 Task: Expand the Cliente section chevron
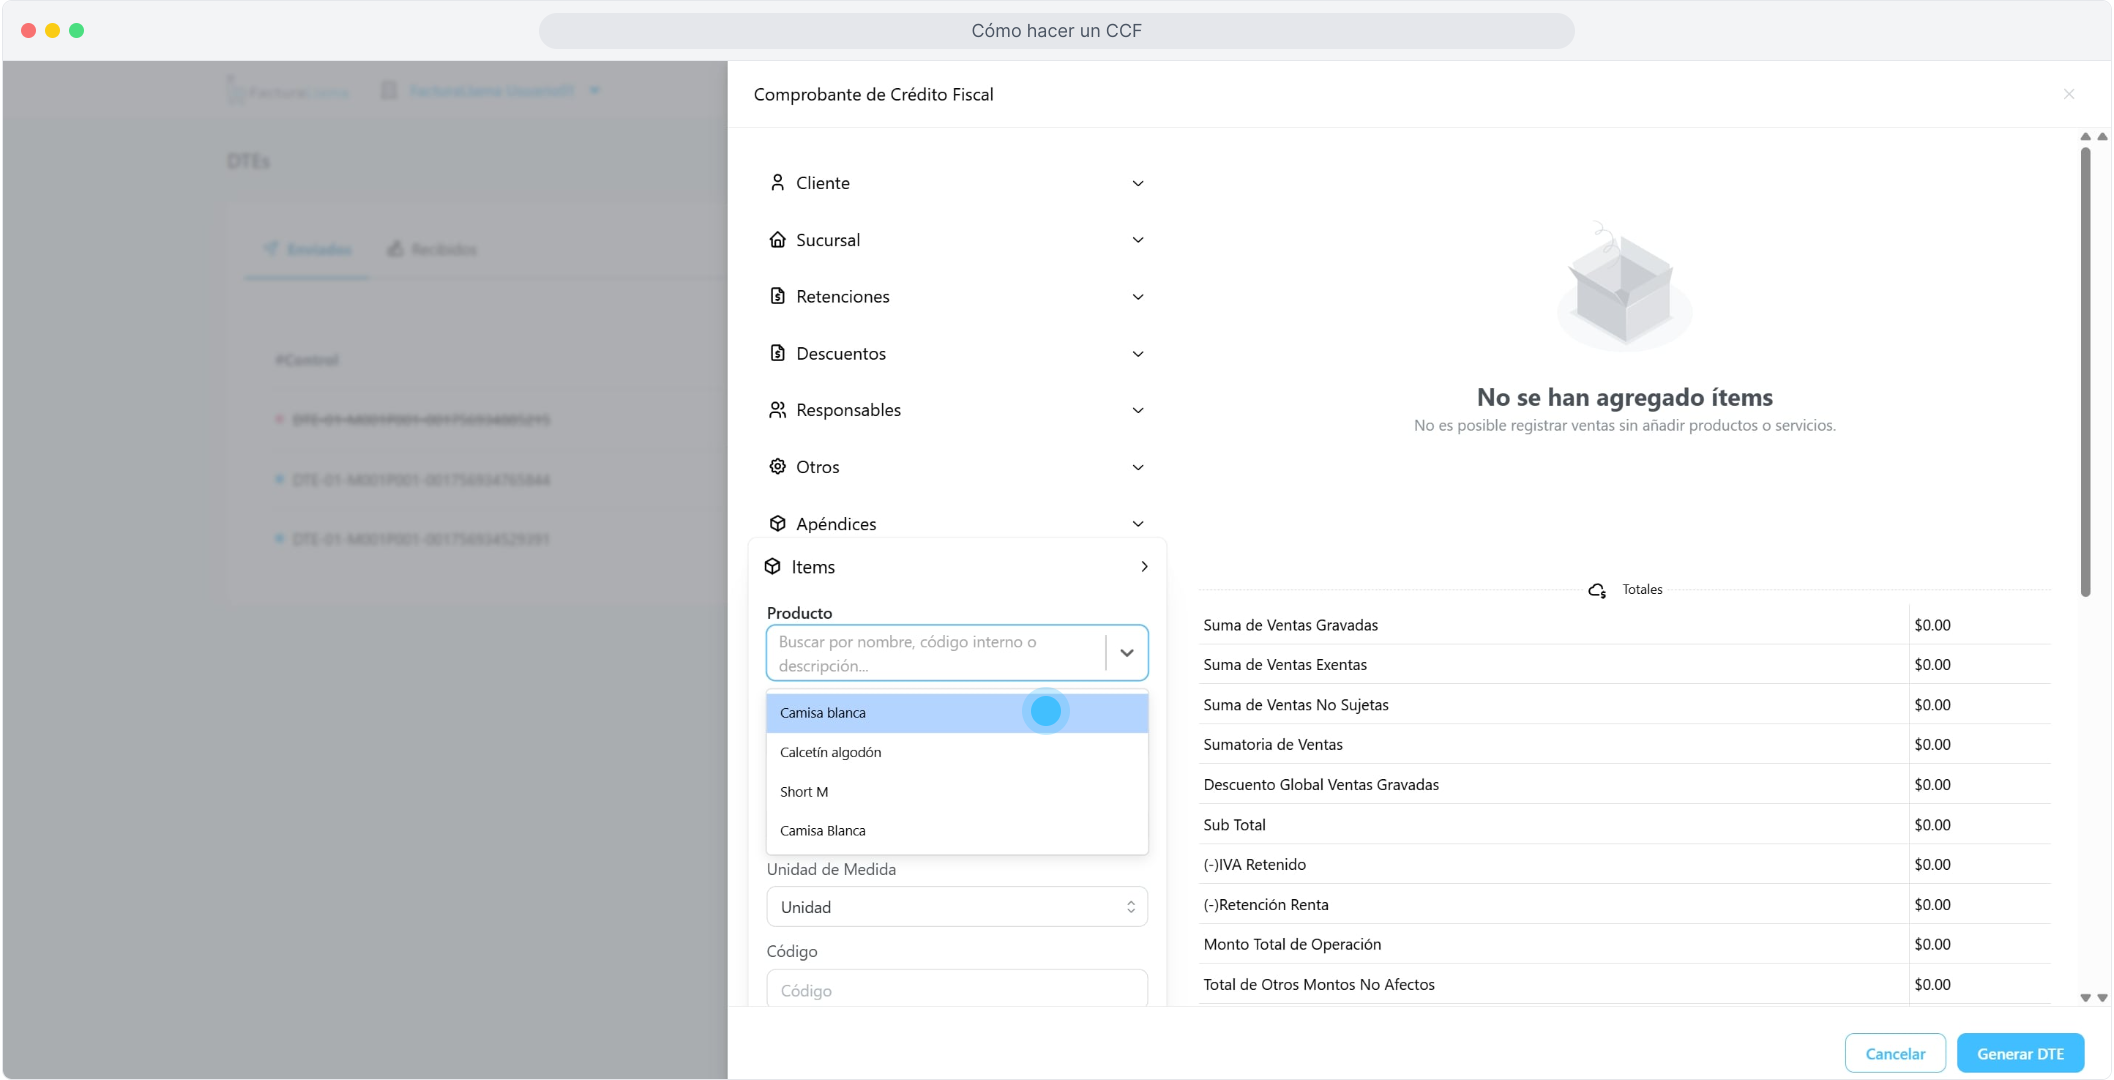click(1138, 183)
